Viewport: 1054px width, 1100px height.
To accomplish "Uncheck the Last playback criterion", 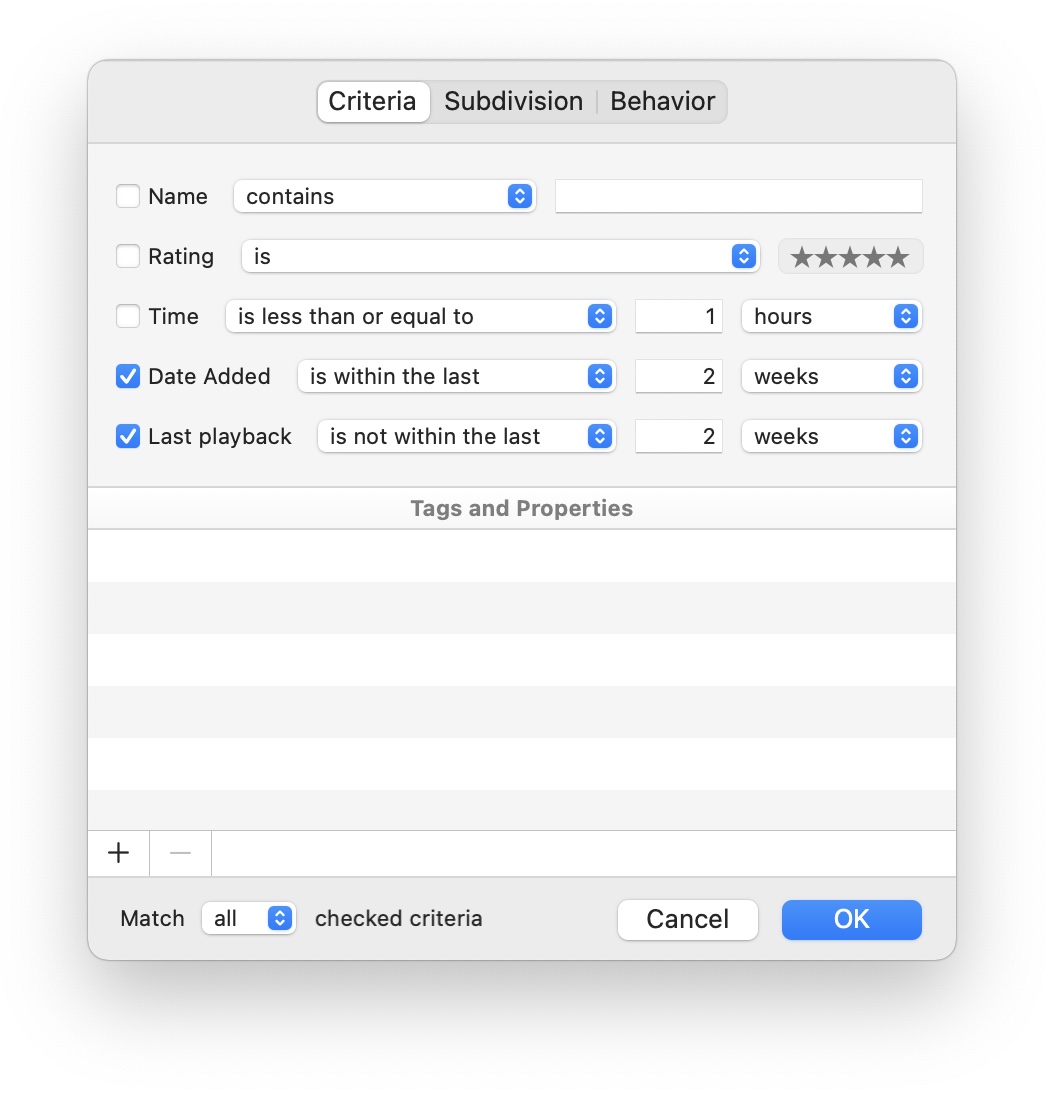I will (128, 436).
